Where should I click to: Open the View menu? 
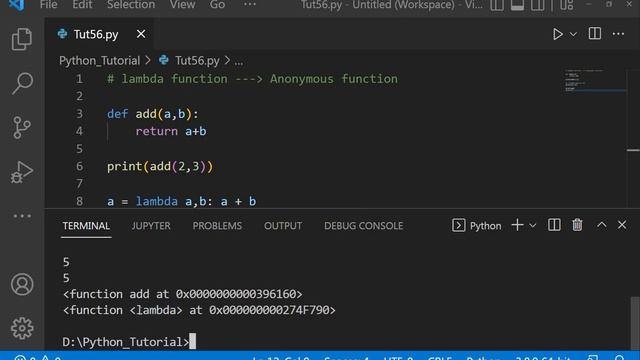(x=182, y=5)
